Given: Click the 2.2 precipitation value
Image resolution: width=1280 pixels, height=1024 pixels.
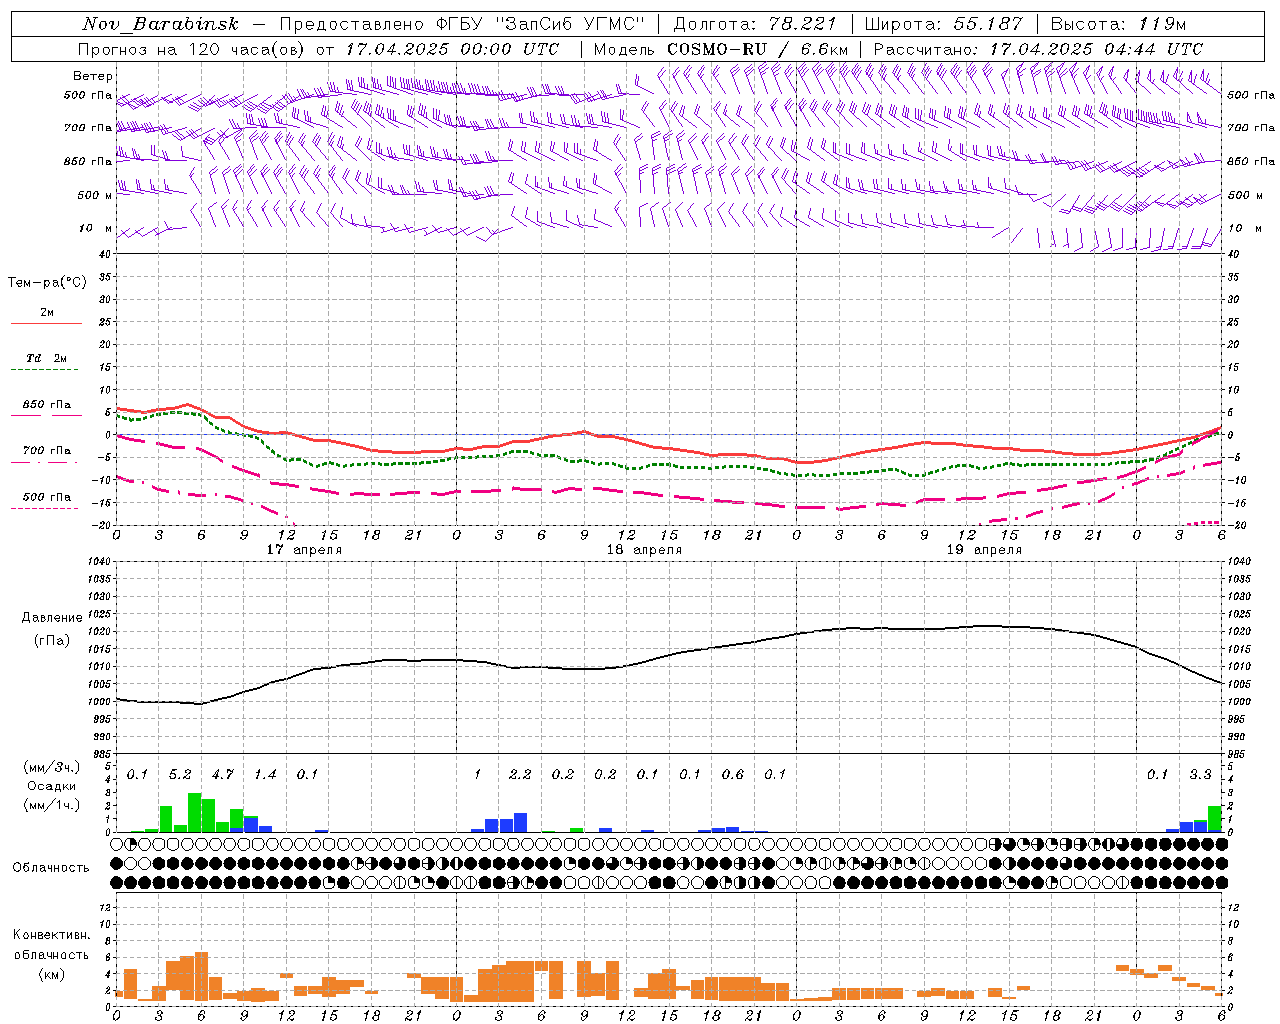Looking at the screenshot, I should 520,775.
